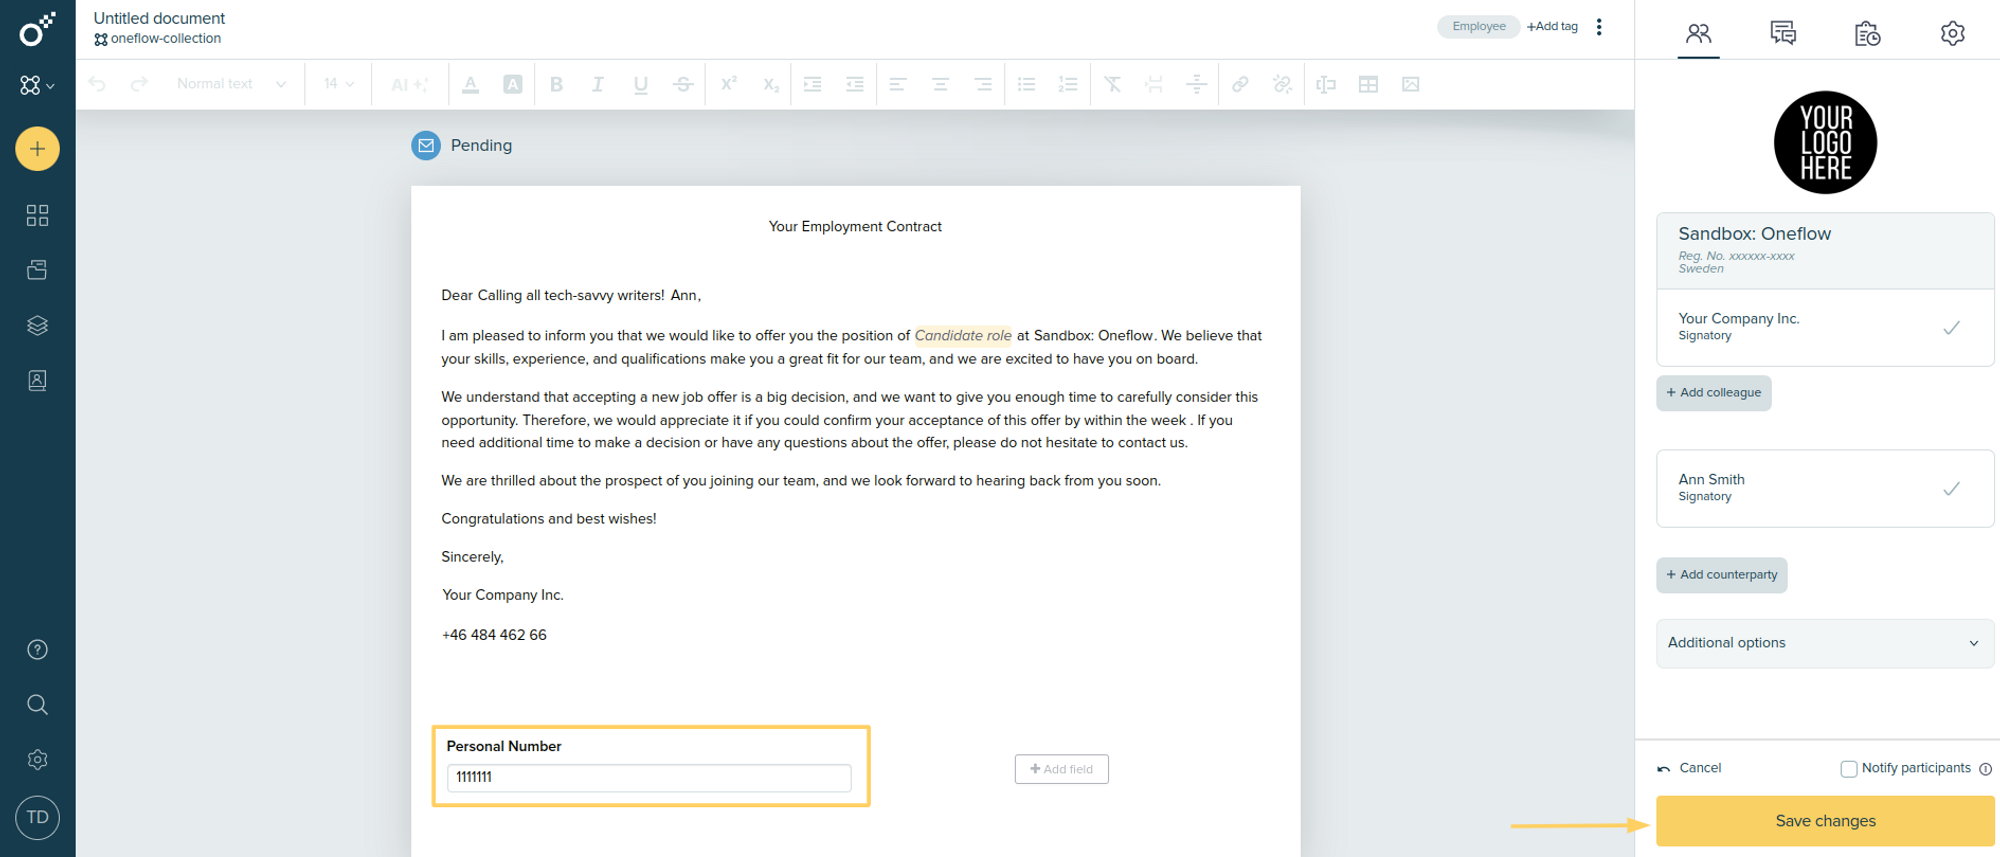Open the search icon in sidebar
The width and height of the screenshot is (2000, 857).
coord(37,705)
